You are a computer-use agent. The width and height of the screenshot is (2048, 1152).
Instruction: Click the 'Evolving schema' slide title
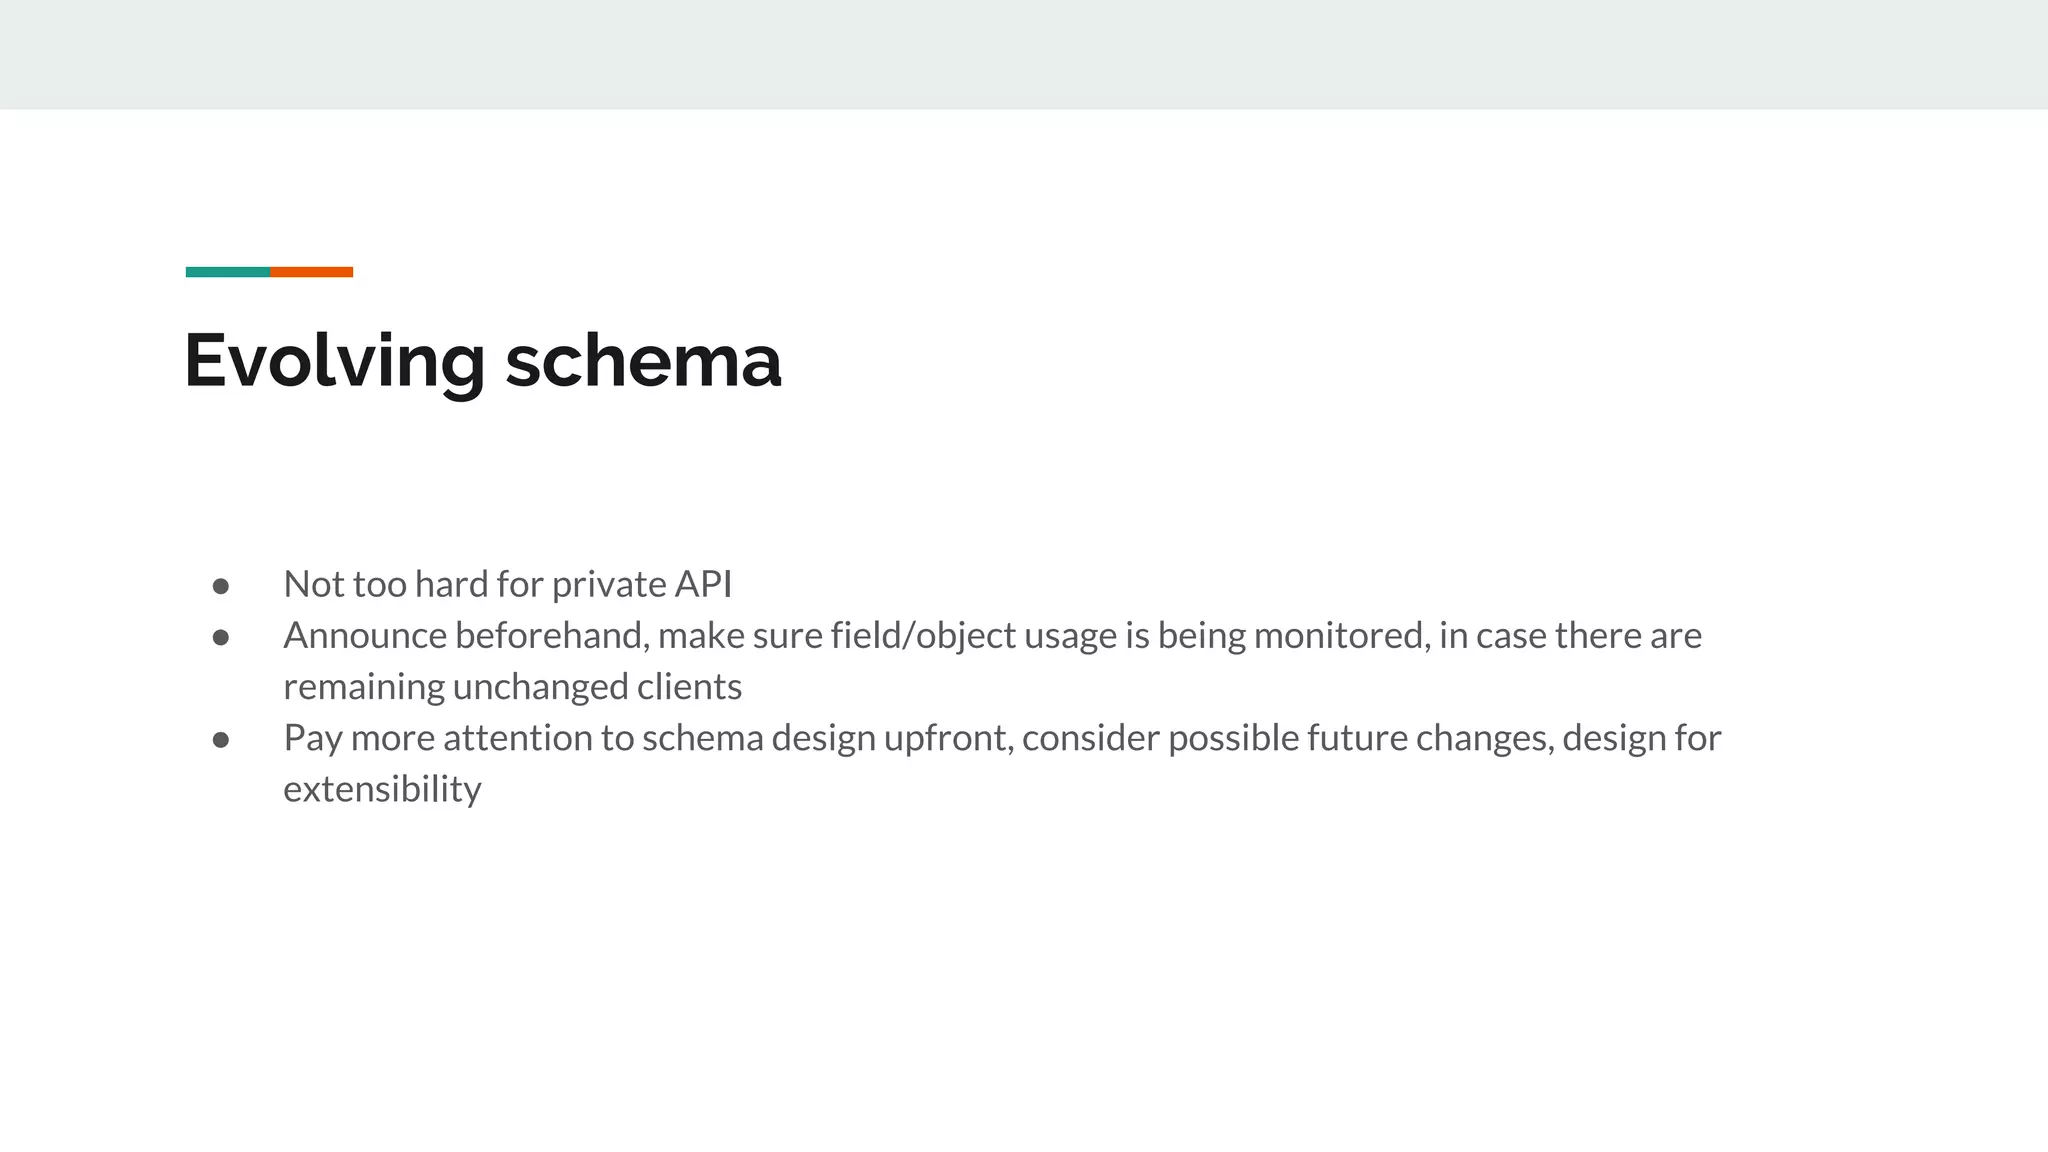tap(483, 360)
